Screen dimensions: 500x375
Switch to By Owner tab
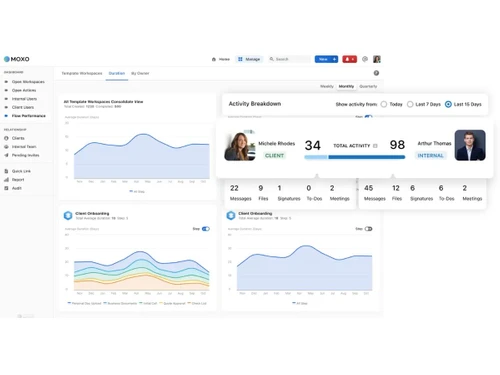[x=140, y=73]
